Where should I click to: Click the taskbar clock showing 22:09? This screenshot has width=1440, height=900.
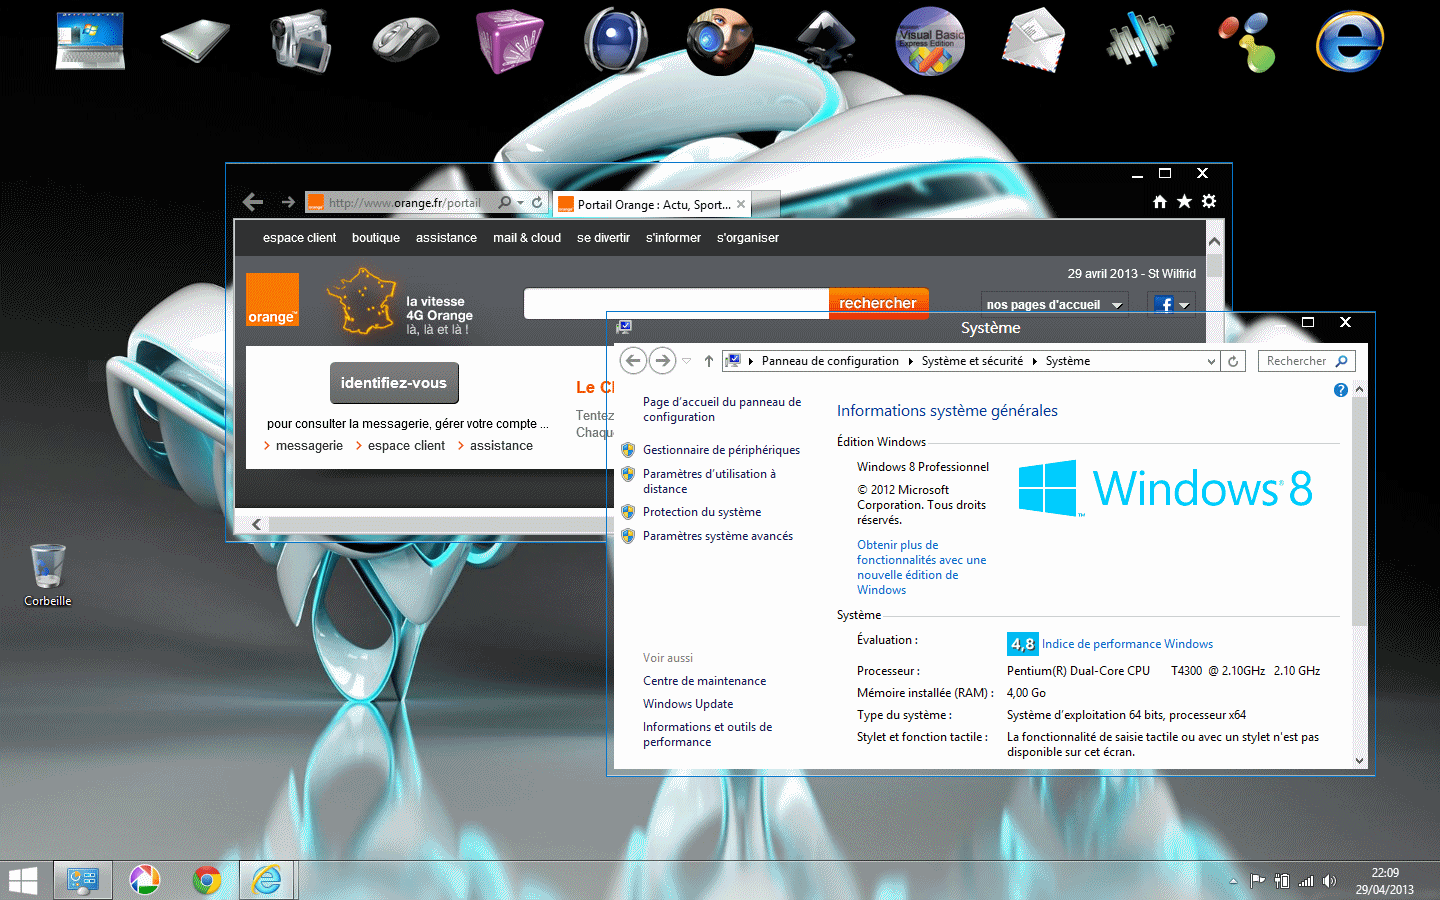(1385, 881)
